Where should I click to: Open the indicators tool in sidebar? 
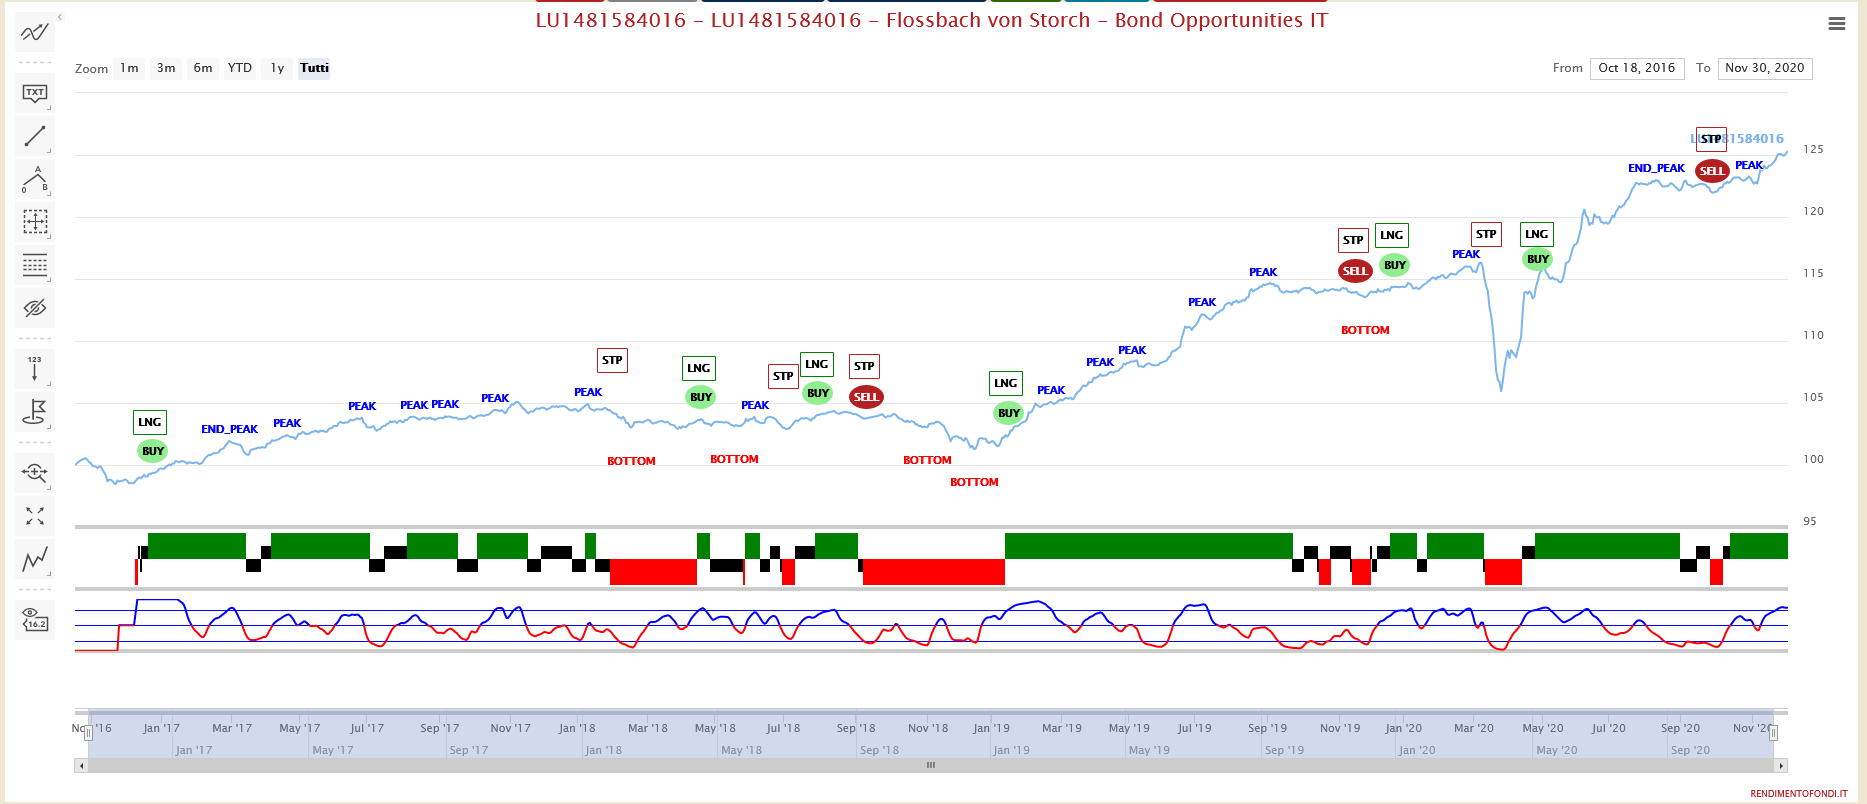(35, 32)
